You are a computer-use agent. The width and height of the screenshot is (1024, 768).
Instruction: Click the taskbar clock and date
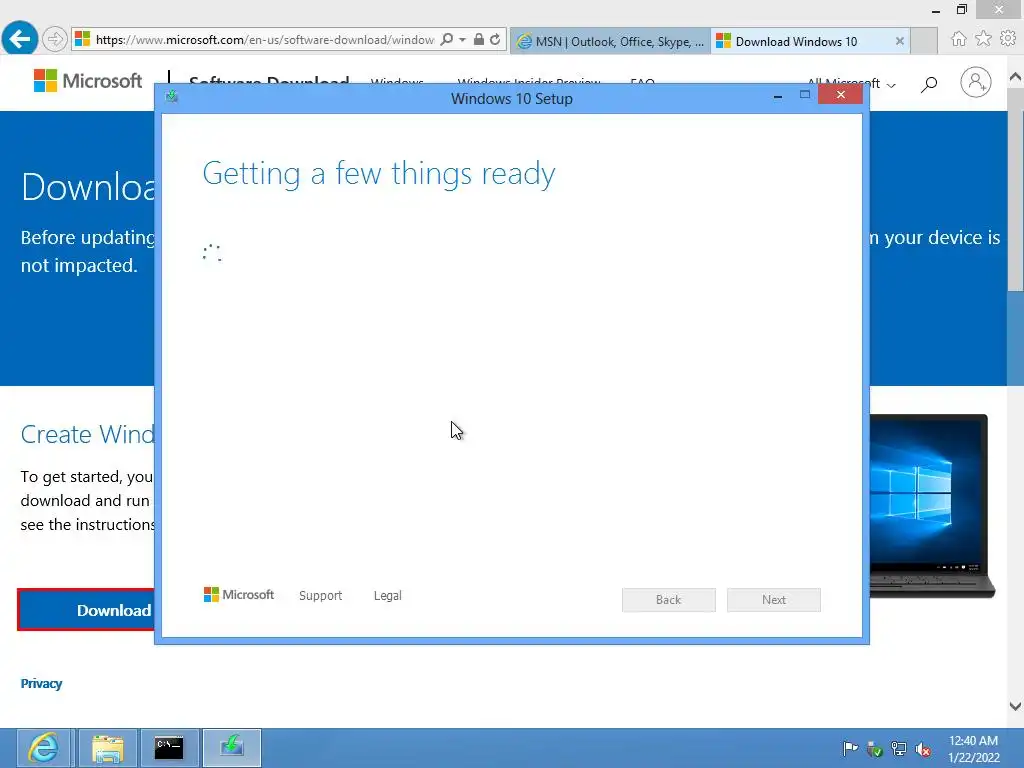pos(973,749)
